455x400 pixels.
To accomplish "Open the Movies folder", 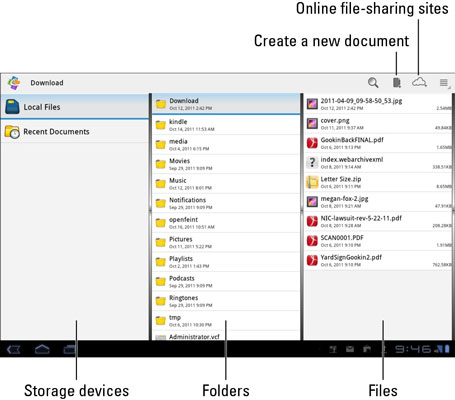I will click(226, 164).
